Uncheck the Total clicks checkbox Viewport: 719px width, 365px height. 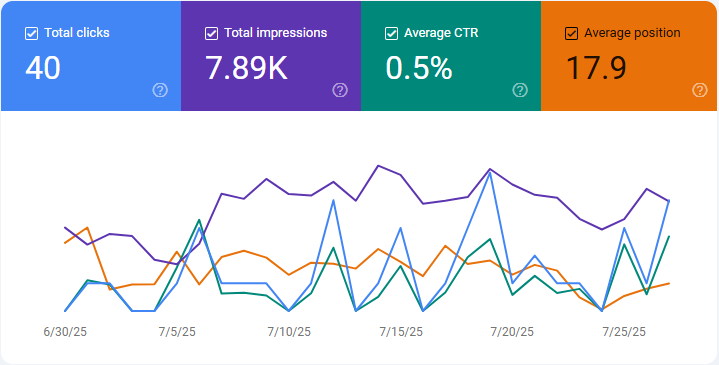(x=31, y=33)
